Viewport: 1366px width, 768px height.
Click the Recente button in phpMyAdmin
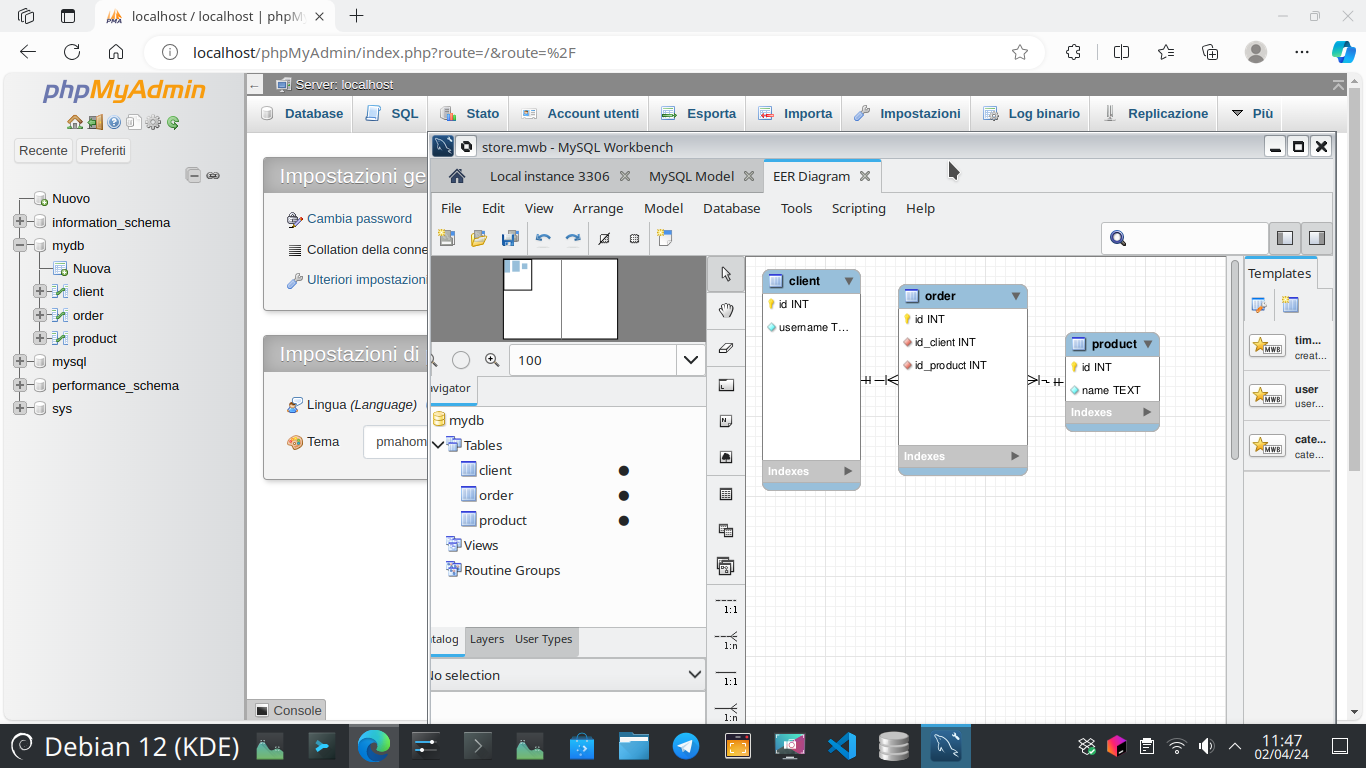click(43, 151)
